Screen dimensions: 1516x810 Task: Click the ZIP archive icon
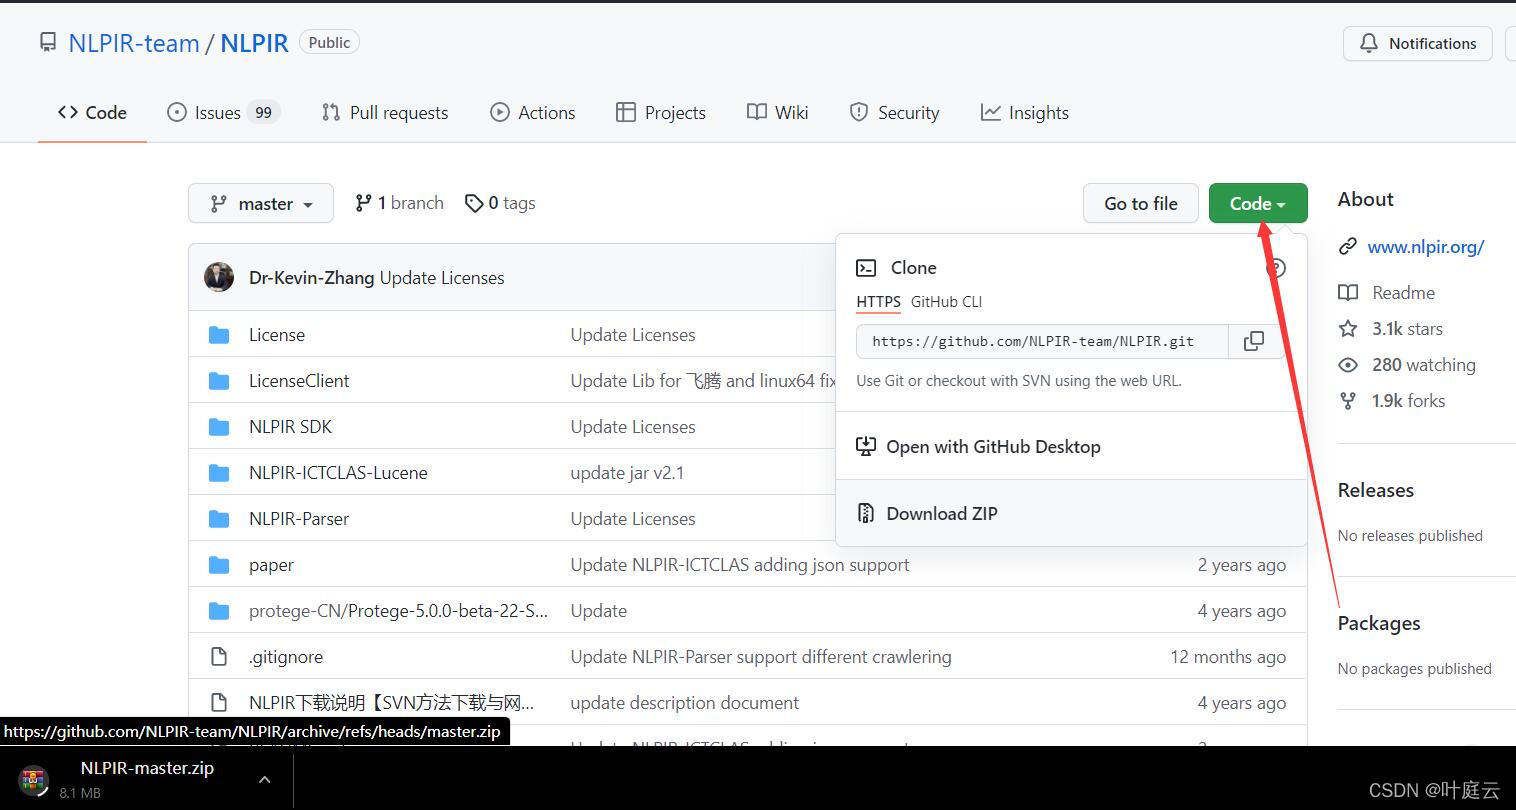click(866, 513)
